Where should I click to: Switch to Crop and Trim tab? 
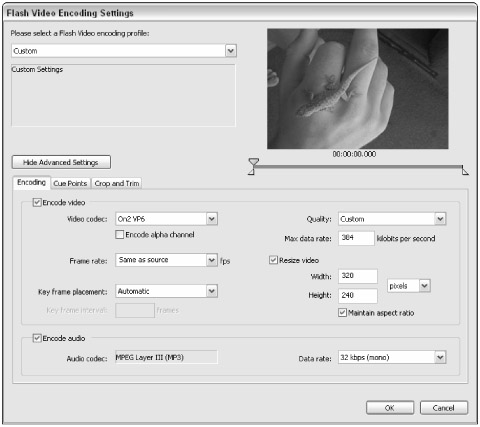pos(117,183)
